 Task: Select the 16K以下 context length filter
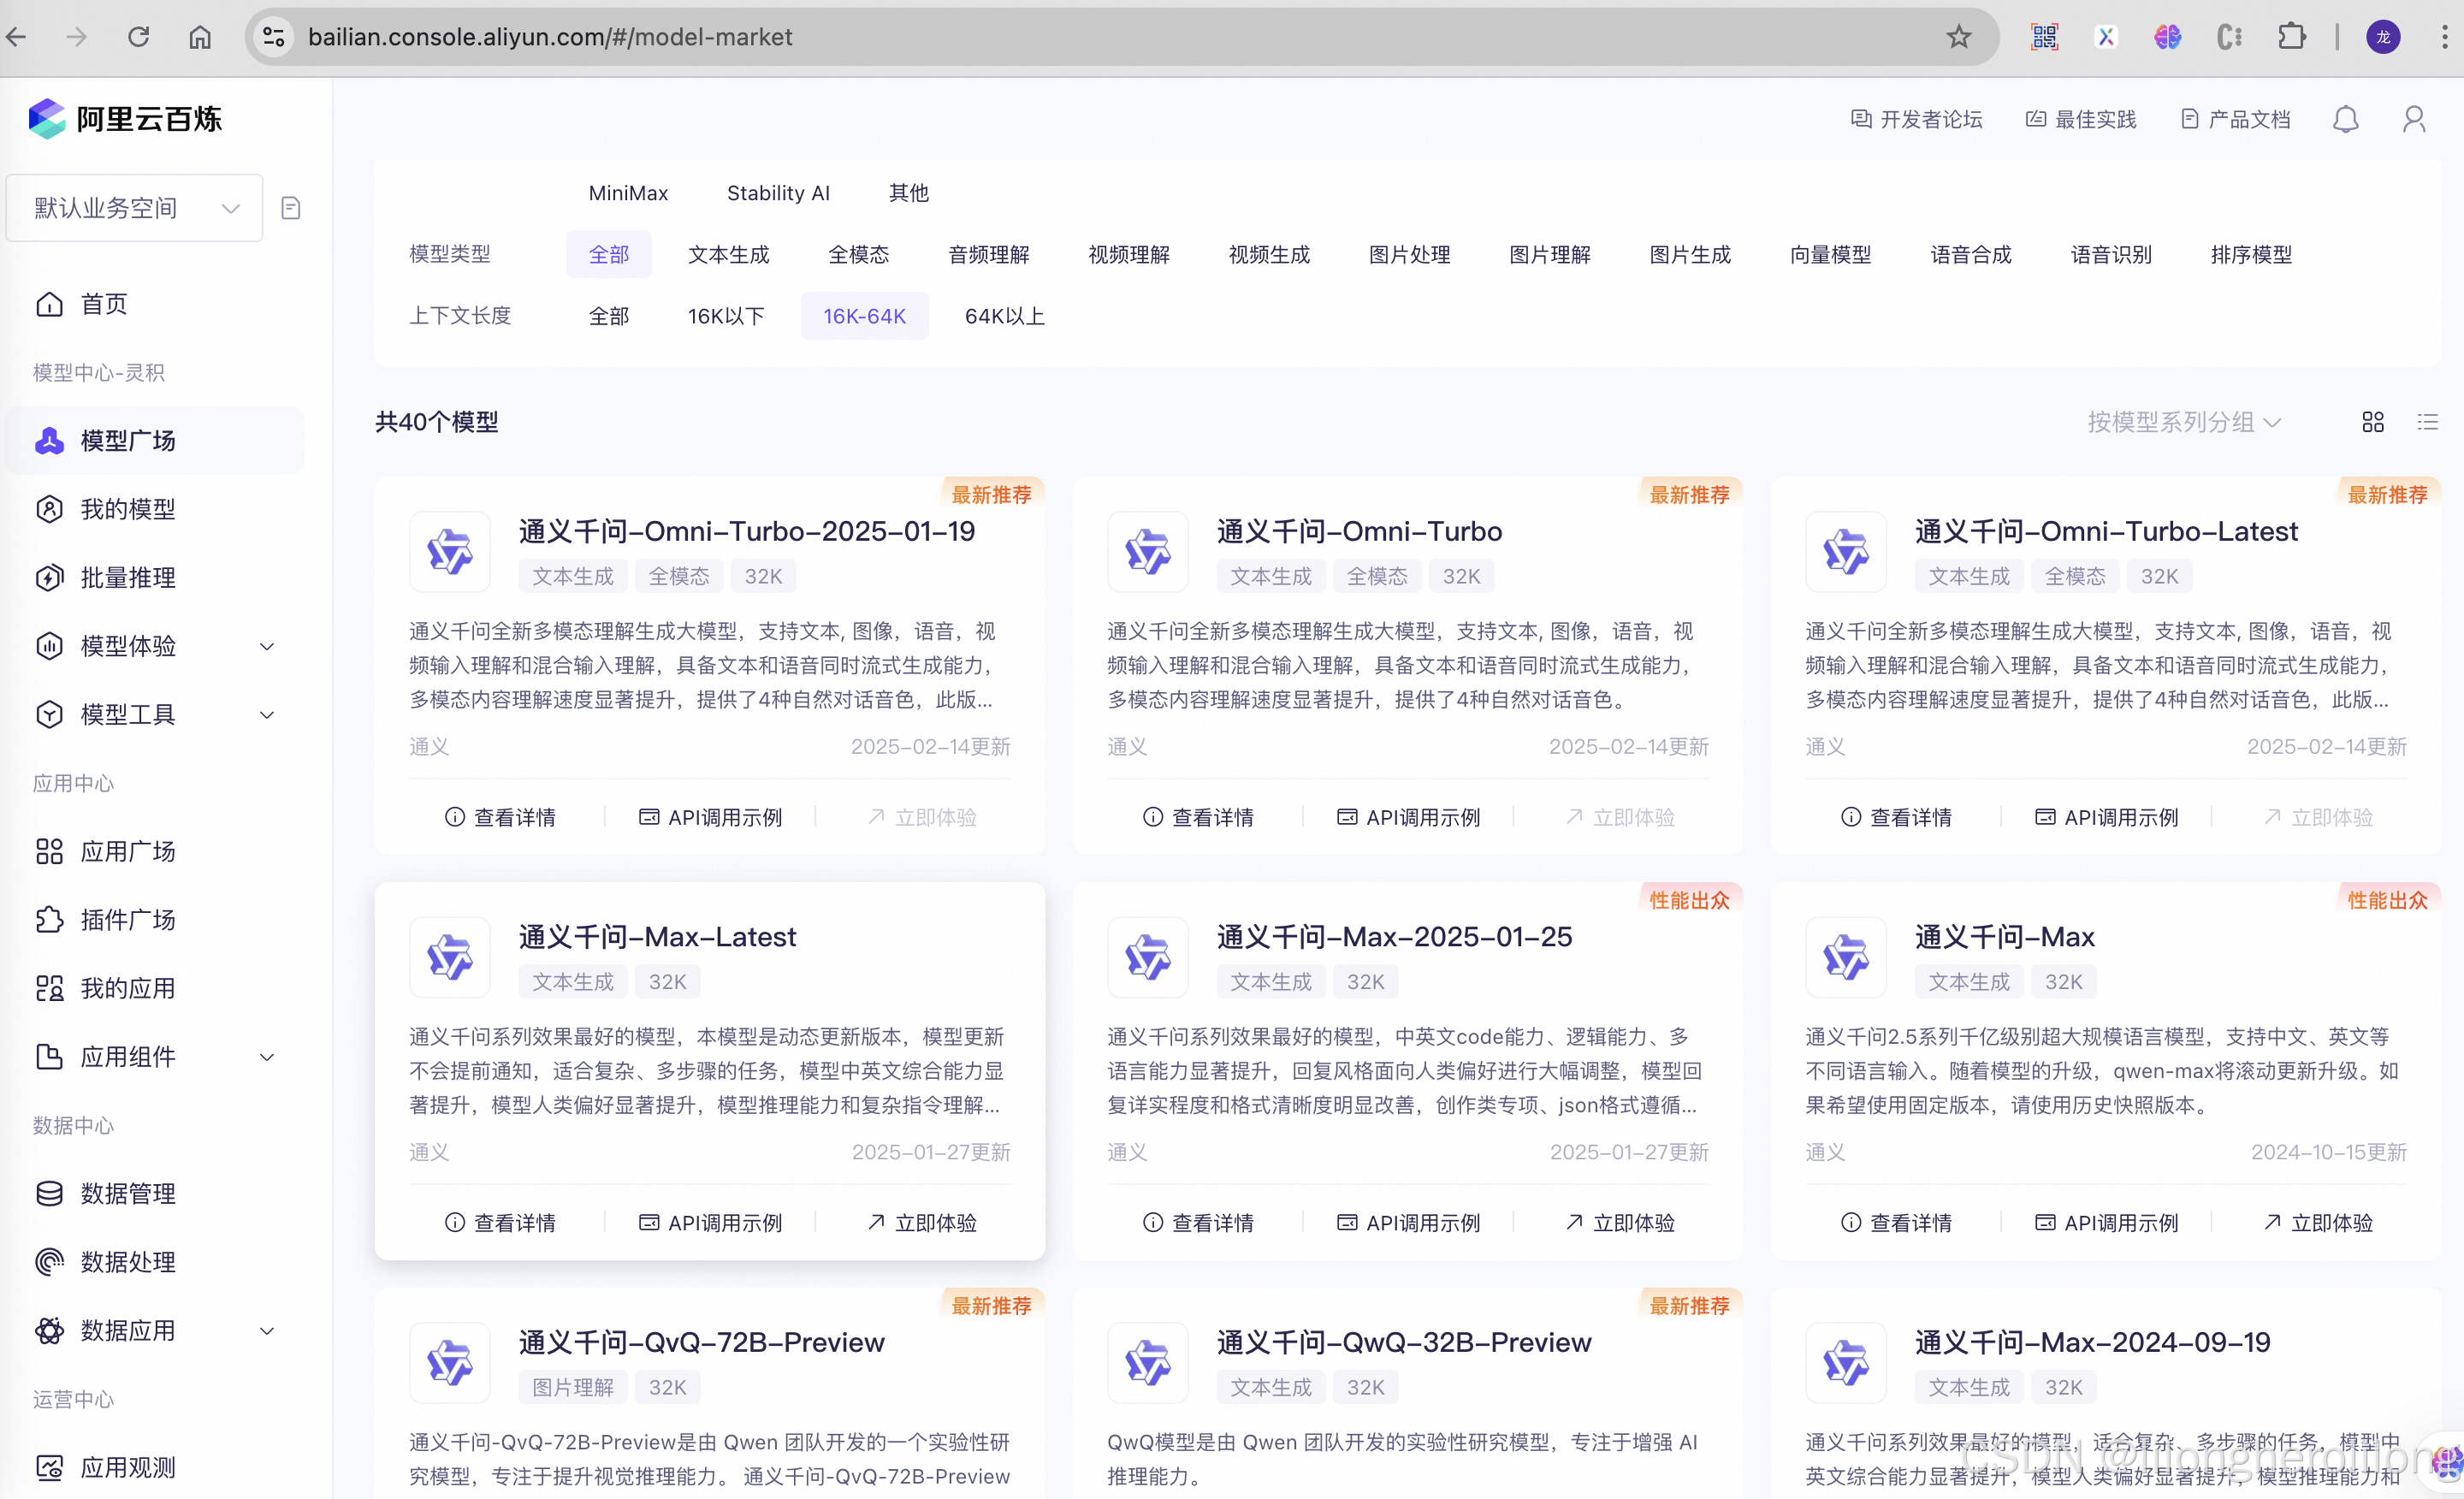point(726,316)
